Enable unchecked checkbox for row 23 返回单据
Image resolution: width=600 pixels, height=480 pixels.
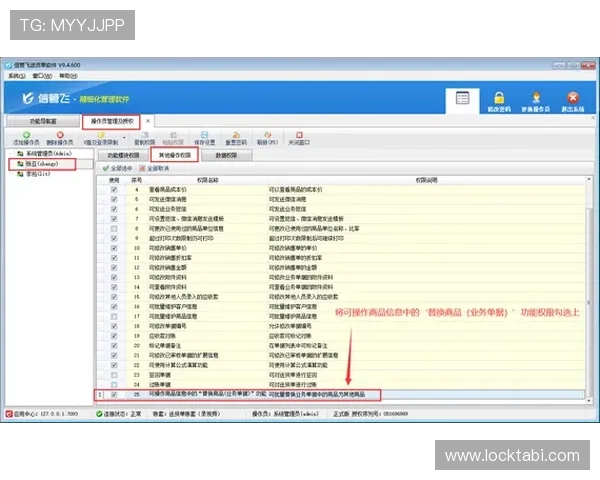tap(114, 375)
